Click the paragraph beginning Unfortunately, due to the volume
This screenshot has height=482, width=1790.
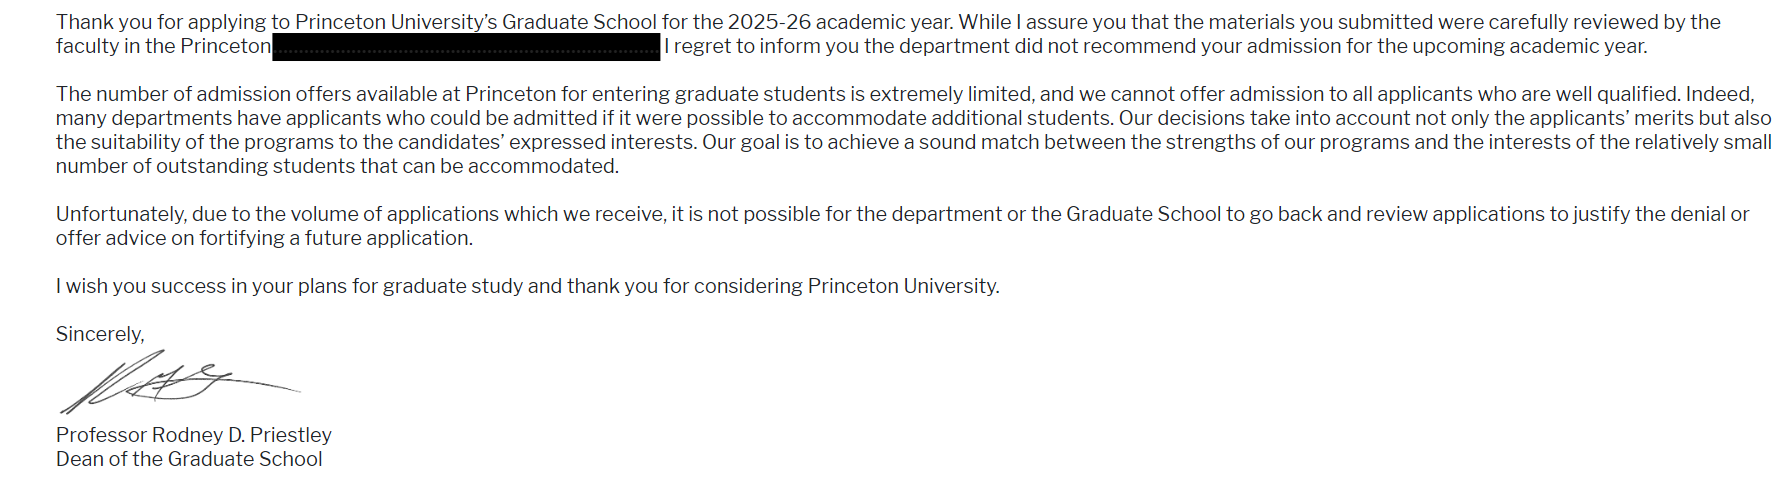902,226
